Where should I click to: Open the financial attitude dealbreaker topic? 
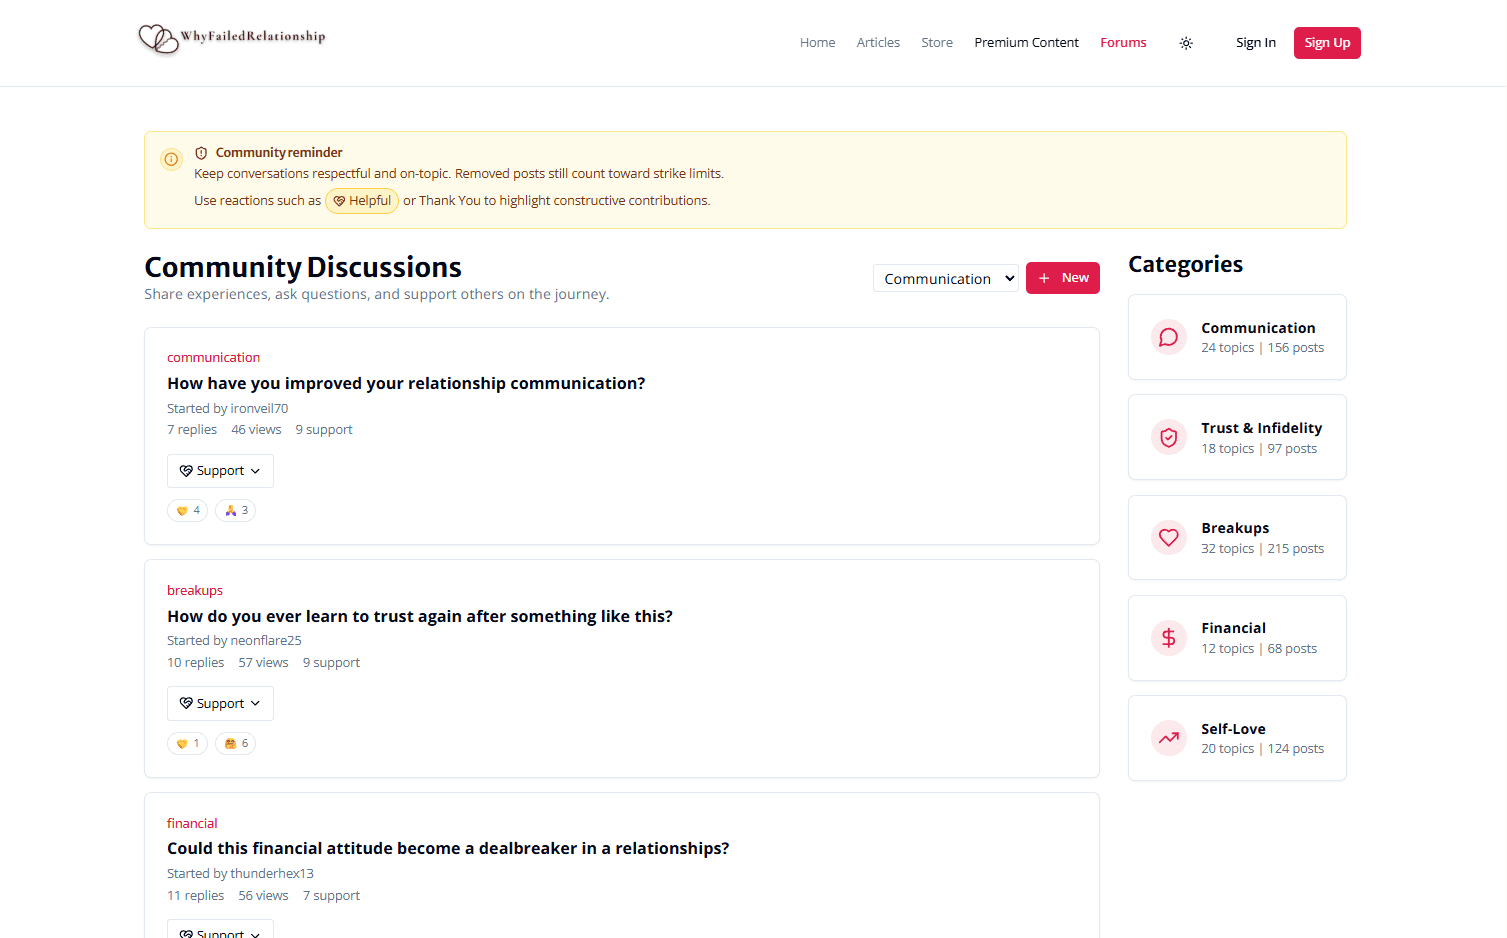tap(448, 849)
